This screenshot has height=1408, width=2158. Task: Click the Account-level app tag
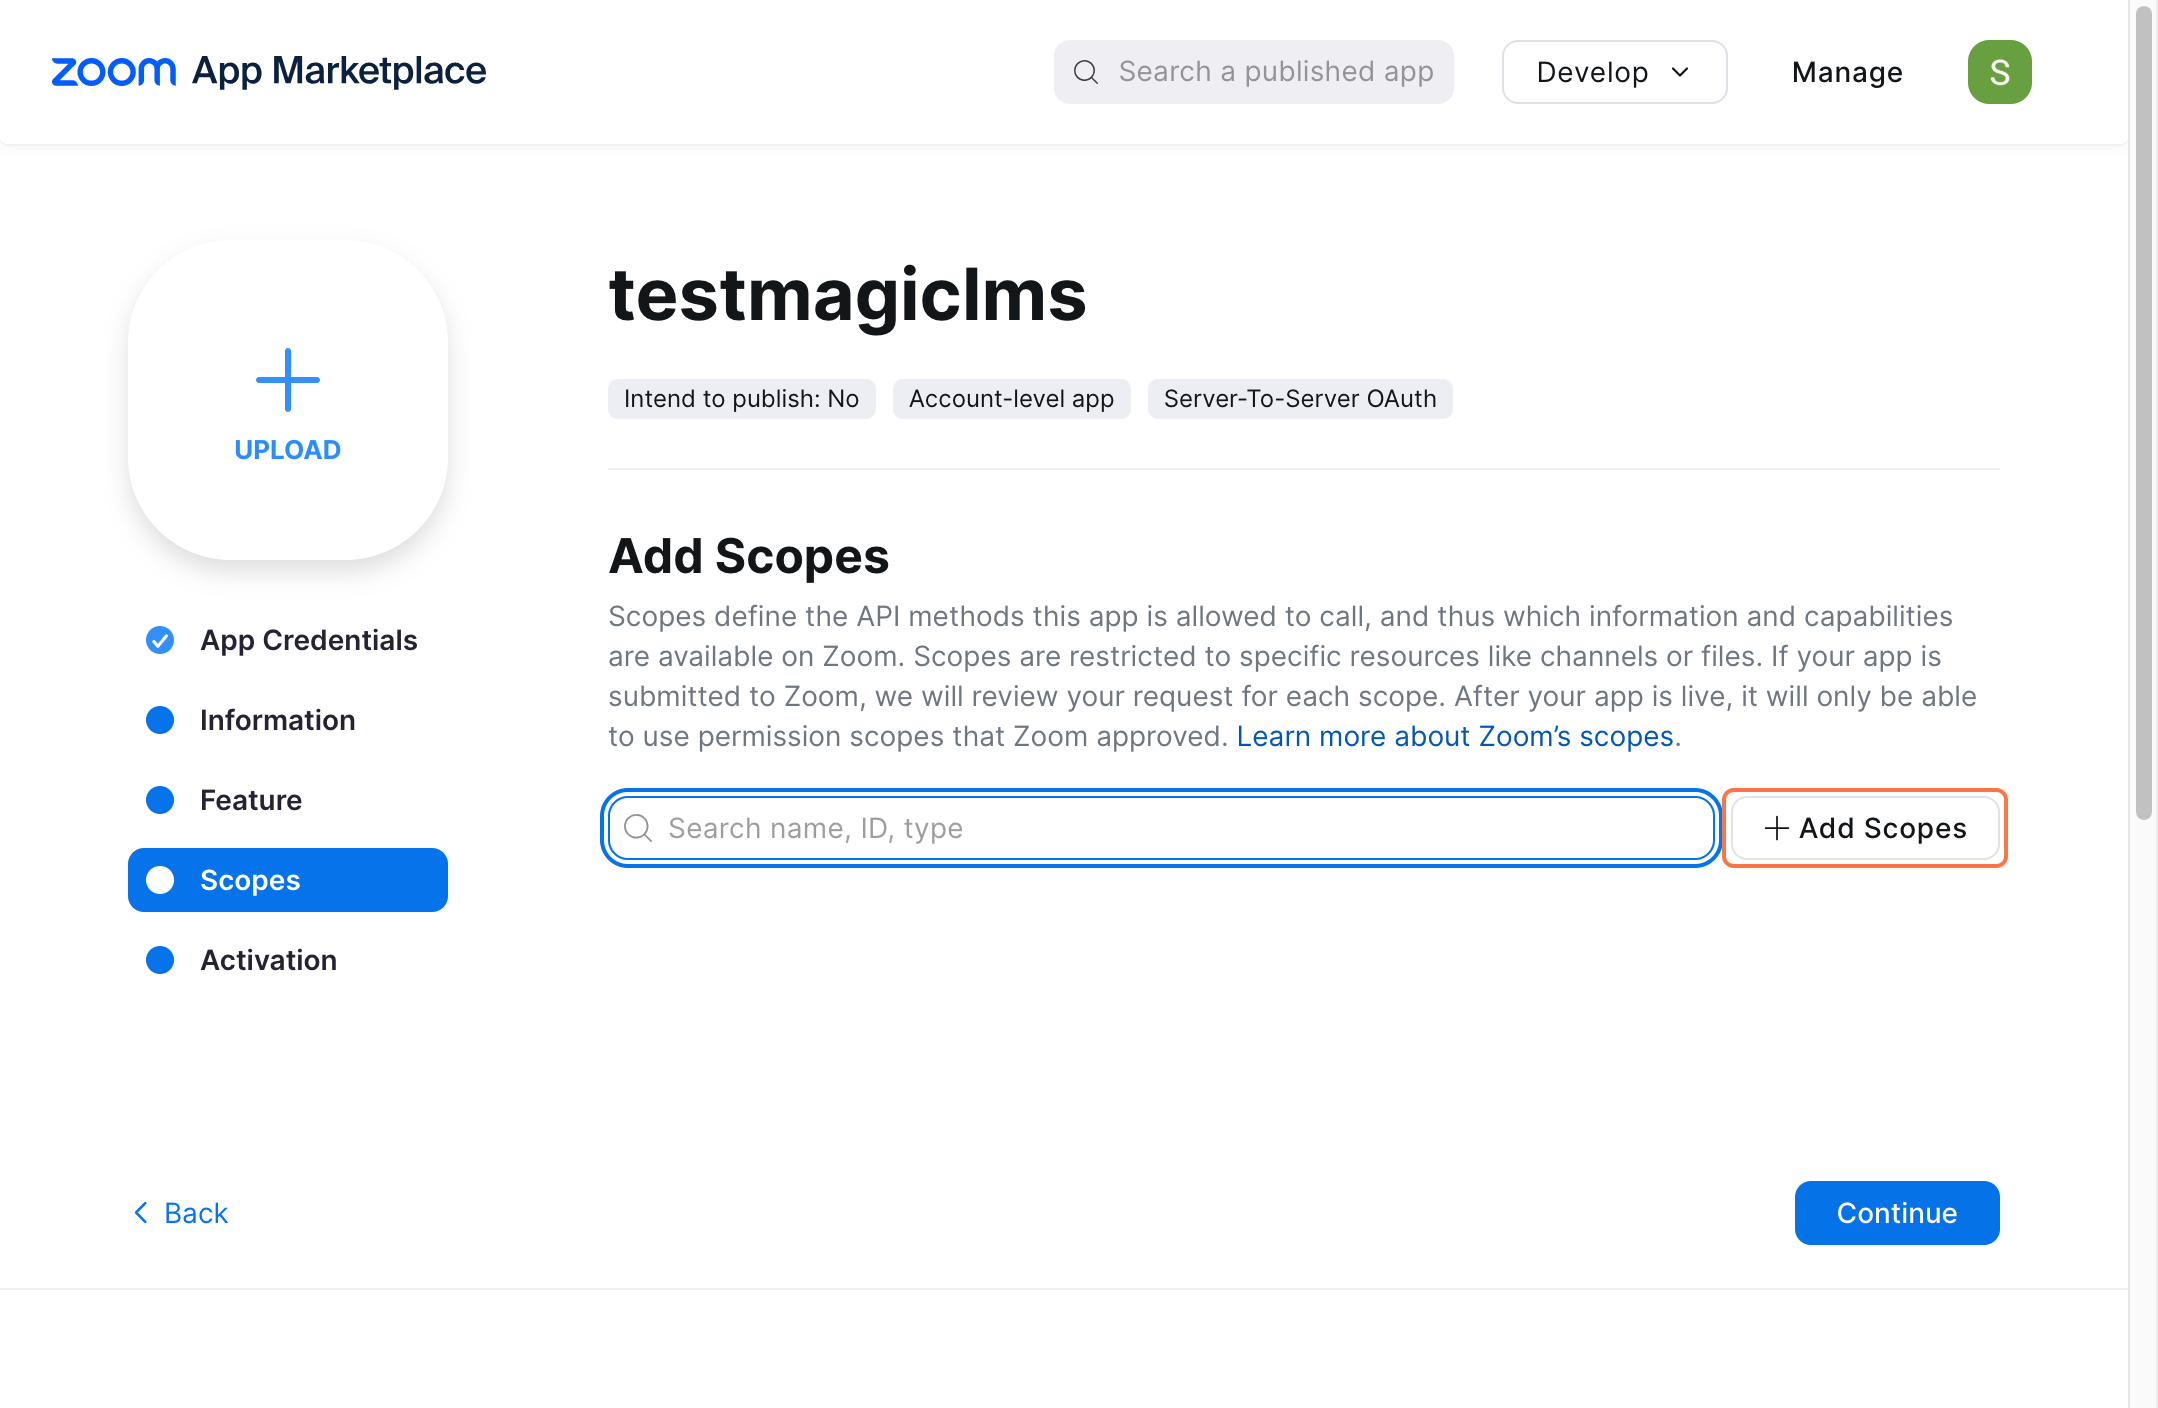point(1011,399)
